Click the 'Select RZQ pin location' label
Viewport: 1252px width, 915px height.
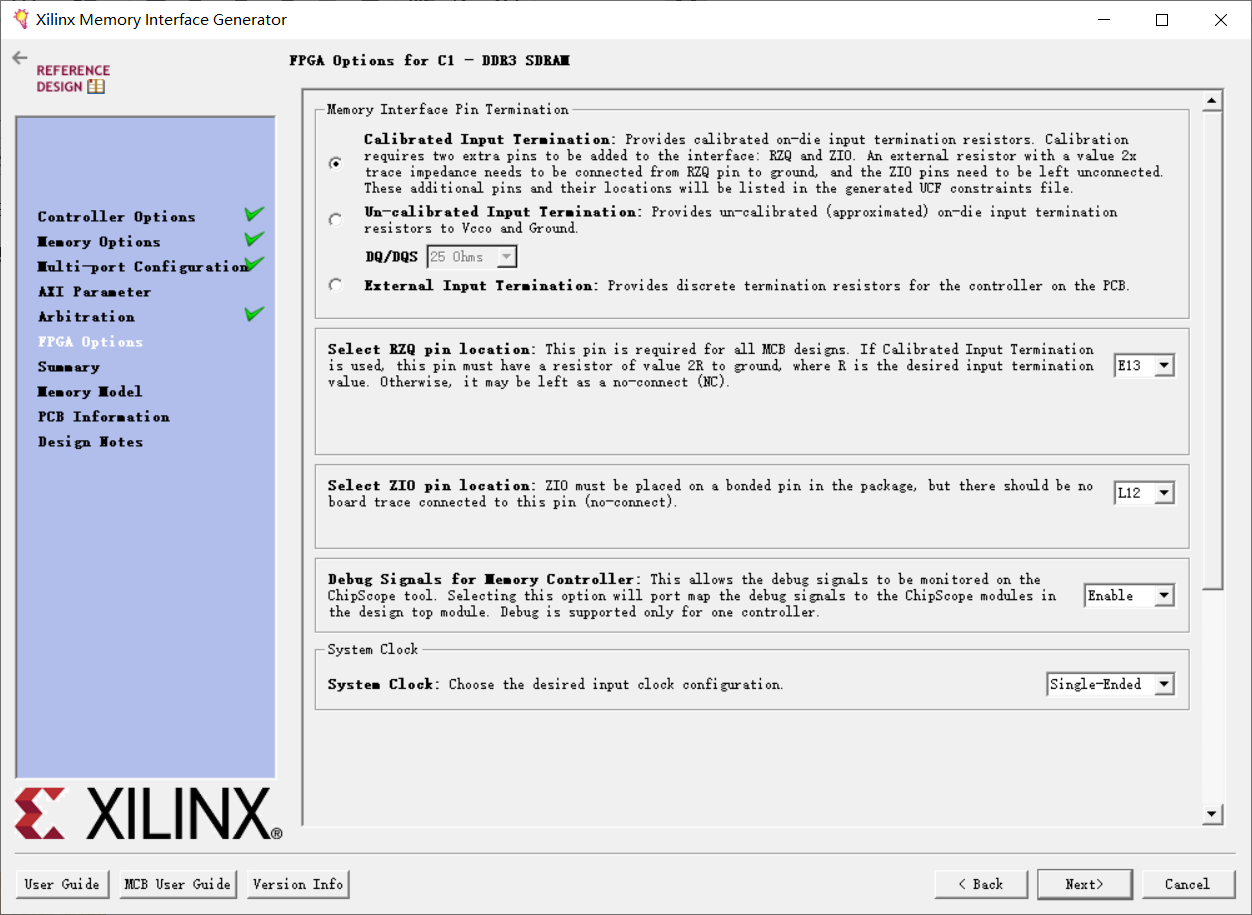coord(430,349)
